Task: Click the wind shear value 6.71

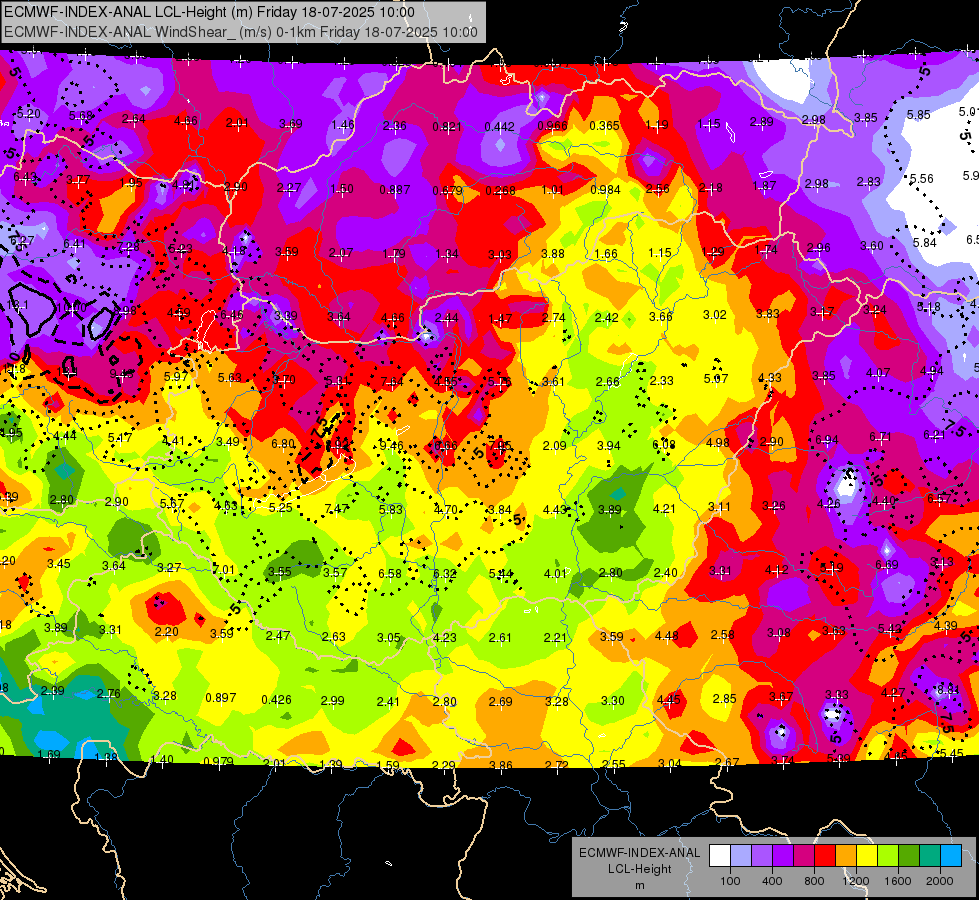Action: (880, 437)
